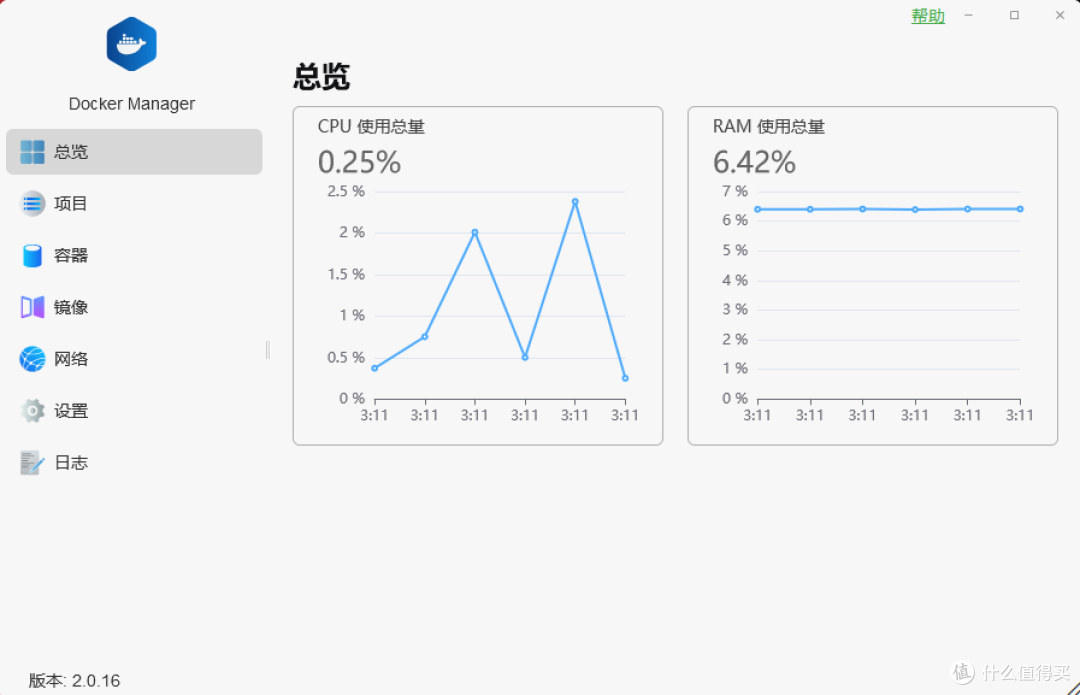
Task: Click the window resize grip corner
Action: point(1072,687)
